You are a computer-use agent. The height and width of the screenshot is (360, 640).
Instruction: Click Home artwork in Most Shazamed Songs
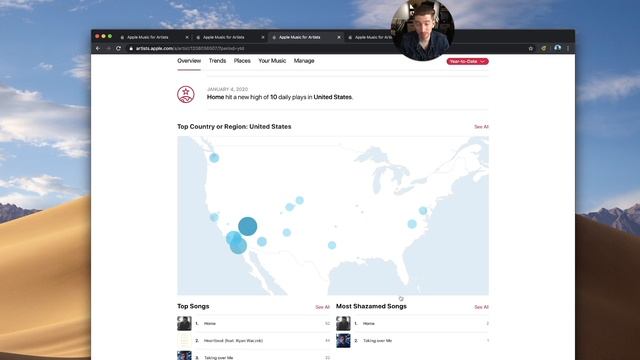tap(343, 323)
